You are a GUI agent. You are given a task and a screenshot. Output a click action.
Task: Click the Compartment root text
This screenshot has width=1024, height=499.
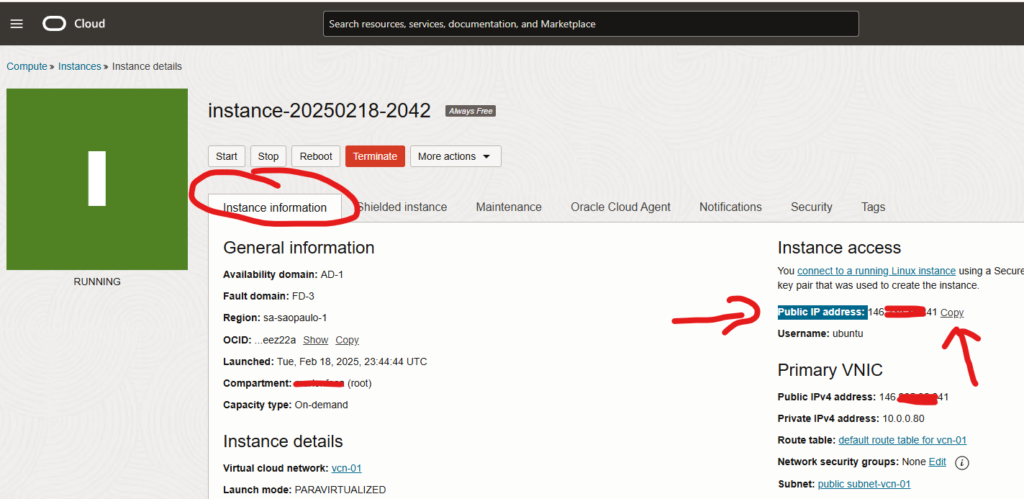[297, 383]
